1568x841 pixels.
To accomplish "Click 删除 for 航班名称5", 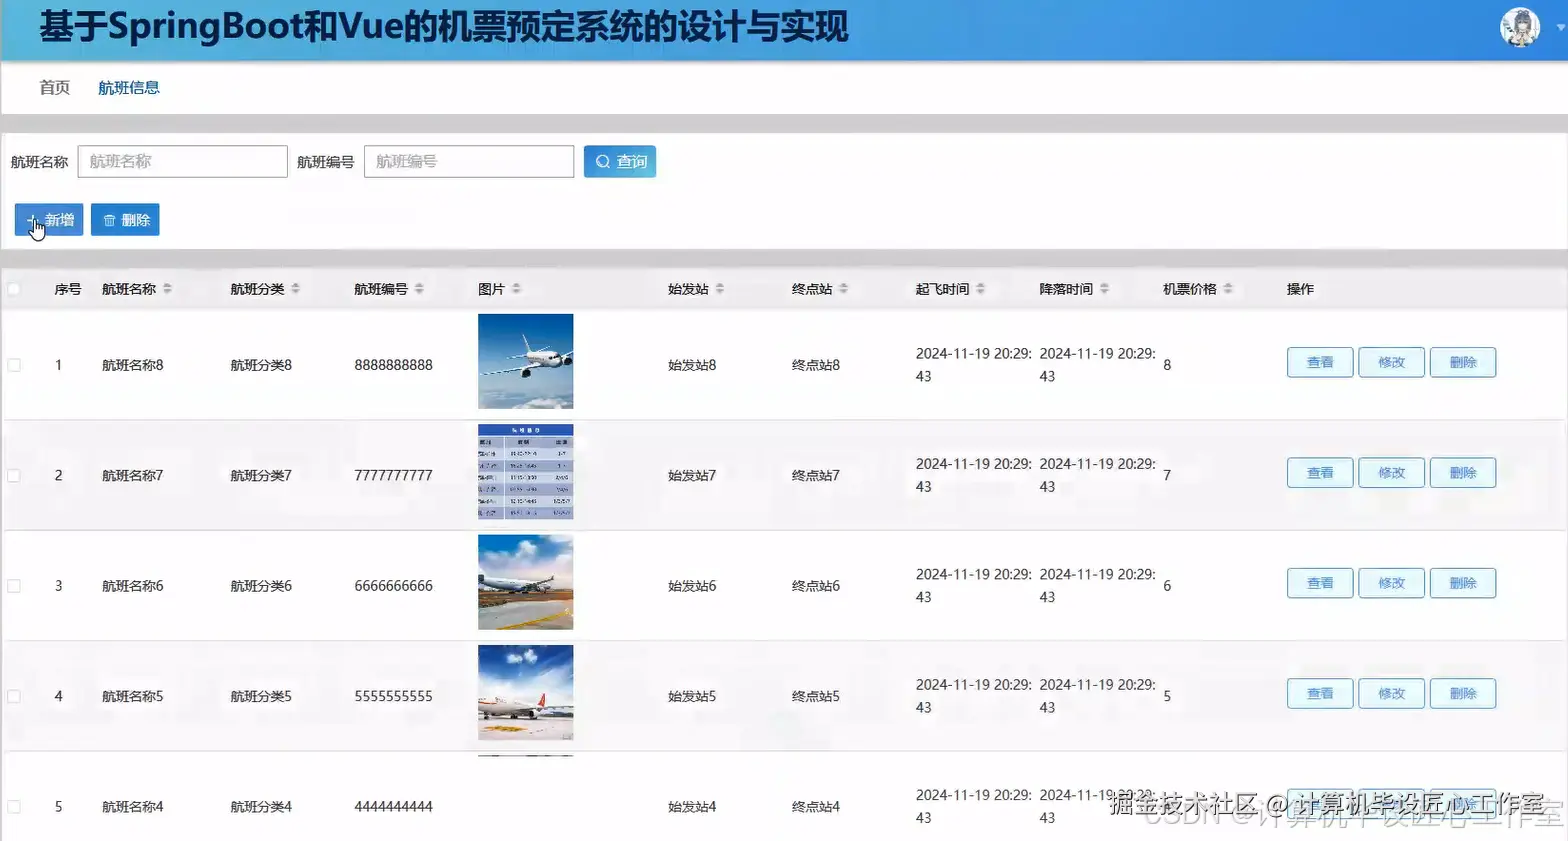I will coord(1463,693).
